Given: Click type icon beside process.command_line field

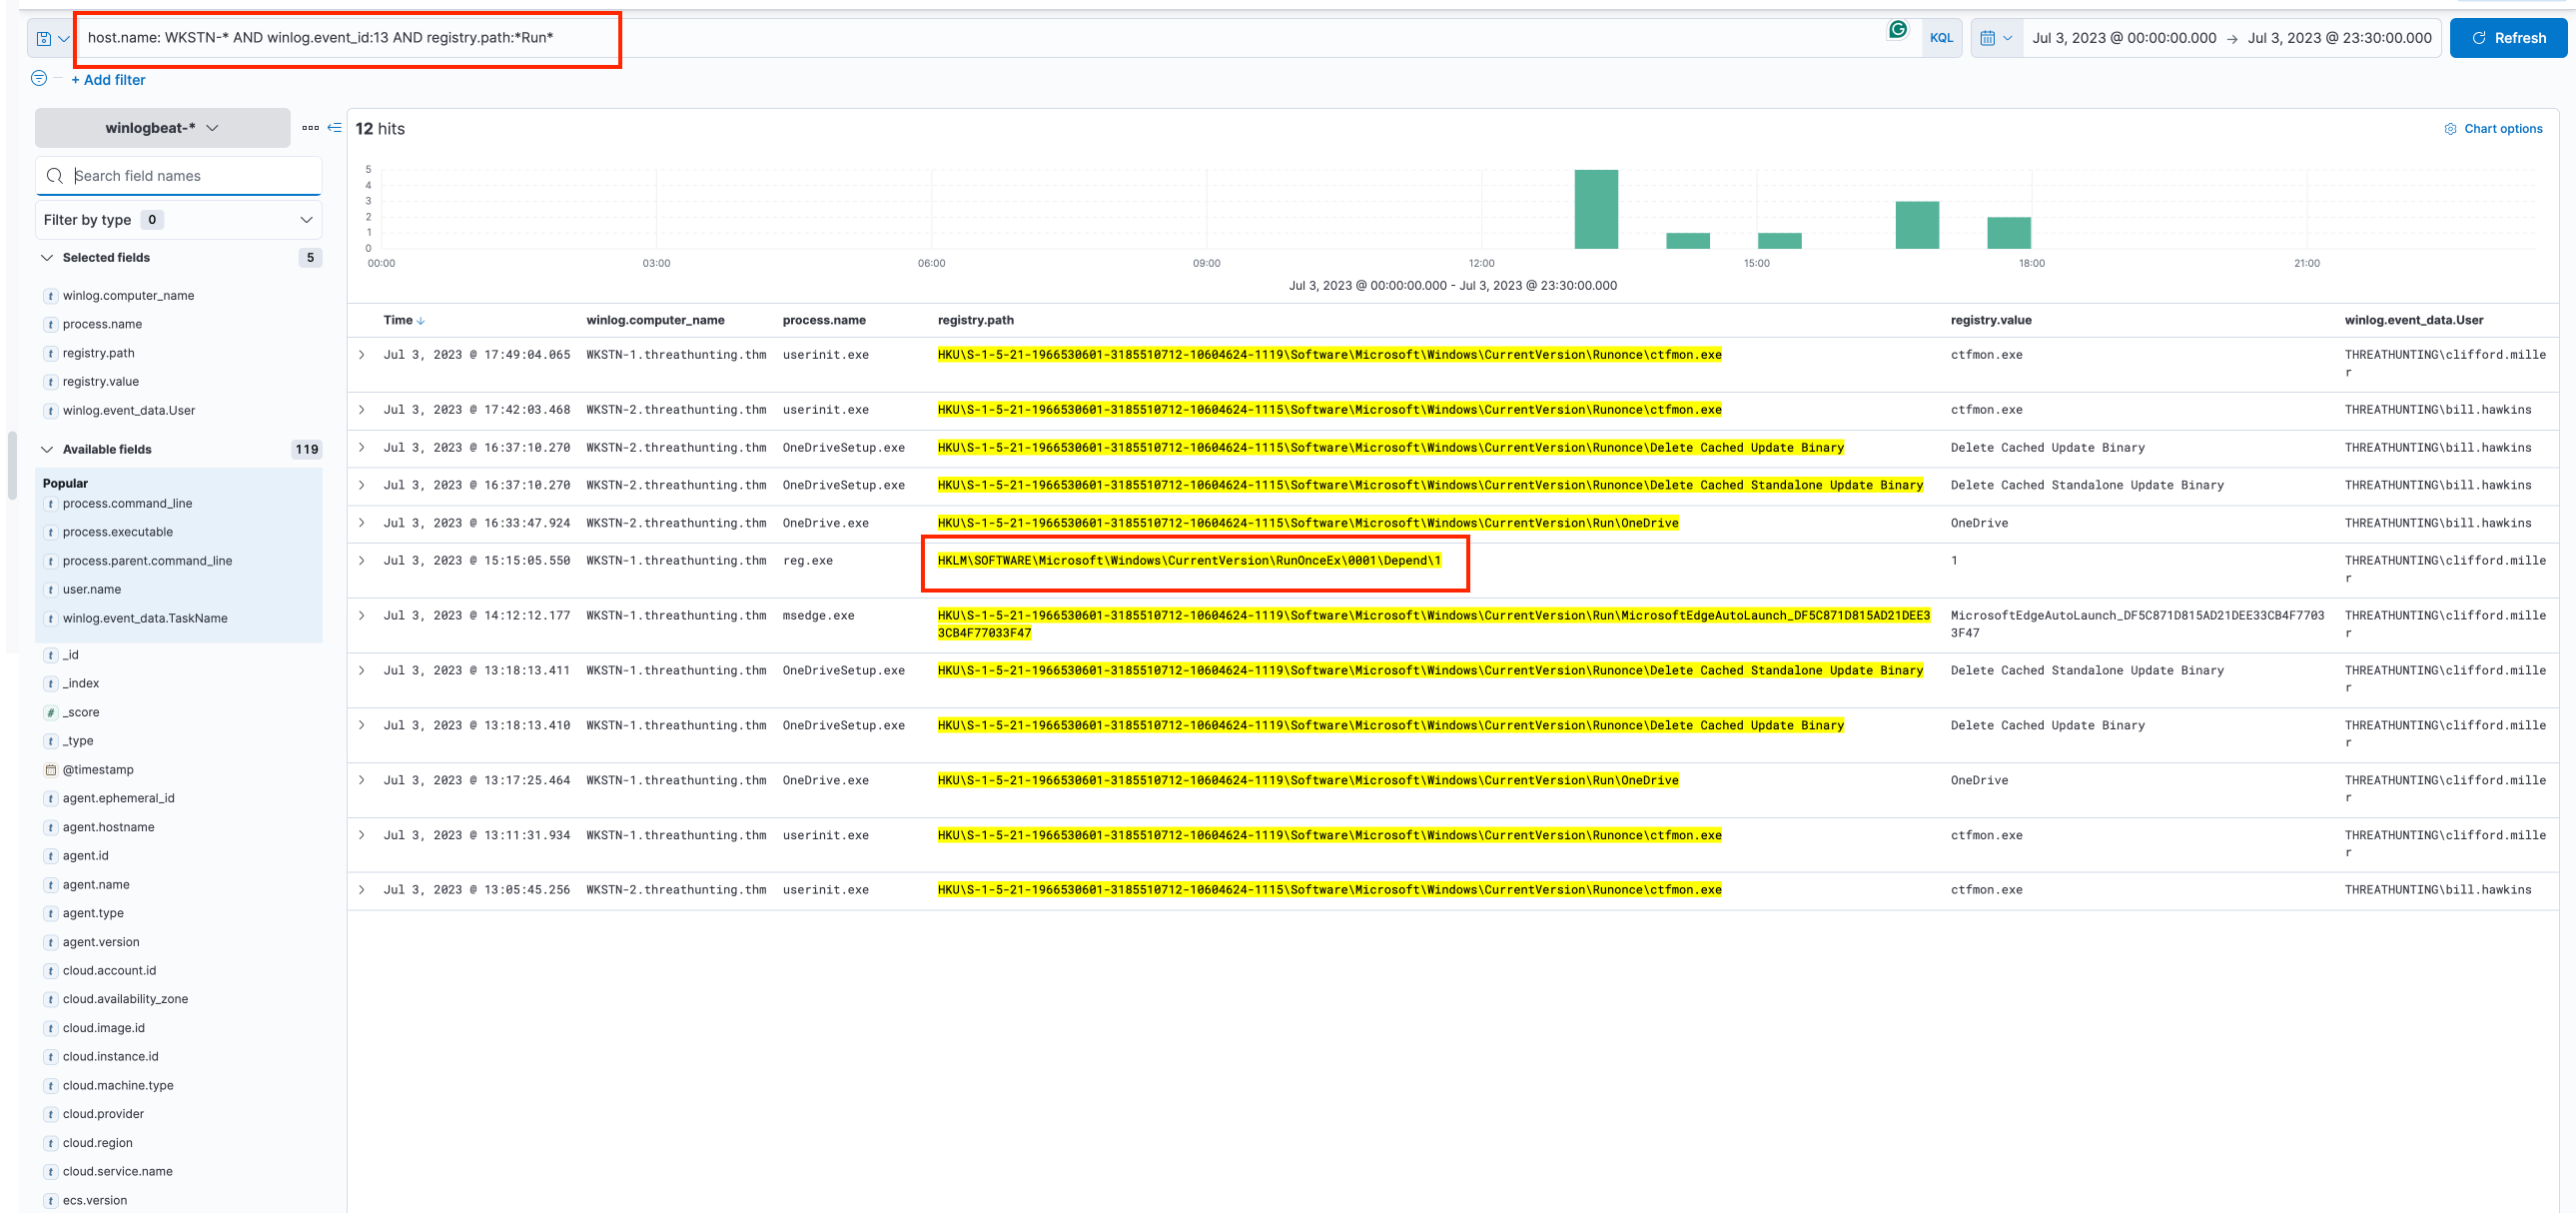Looking at the screenshot, I should point(50,504).
